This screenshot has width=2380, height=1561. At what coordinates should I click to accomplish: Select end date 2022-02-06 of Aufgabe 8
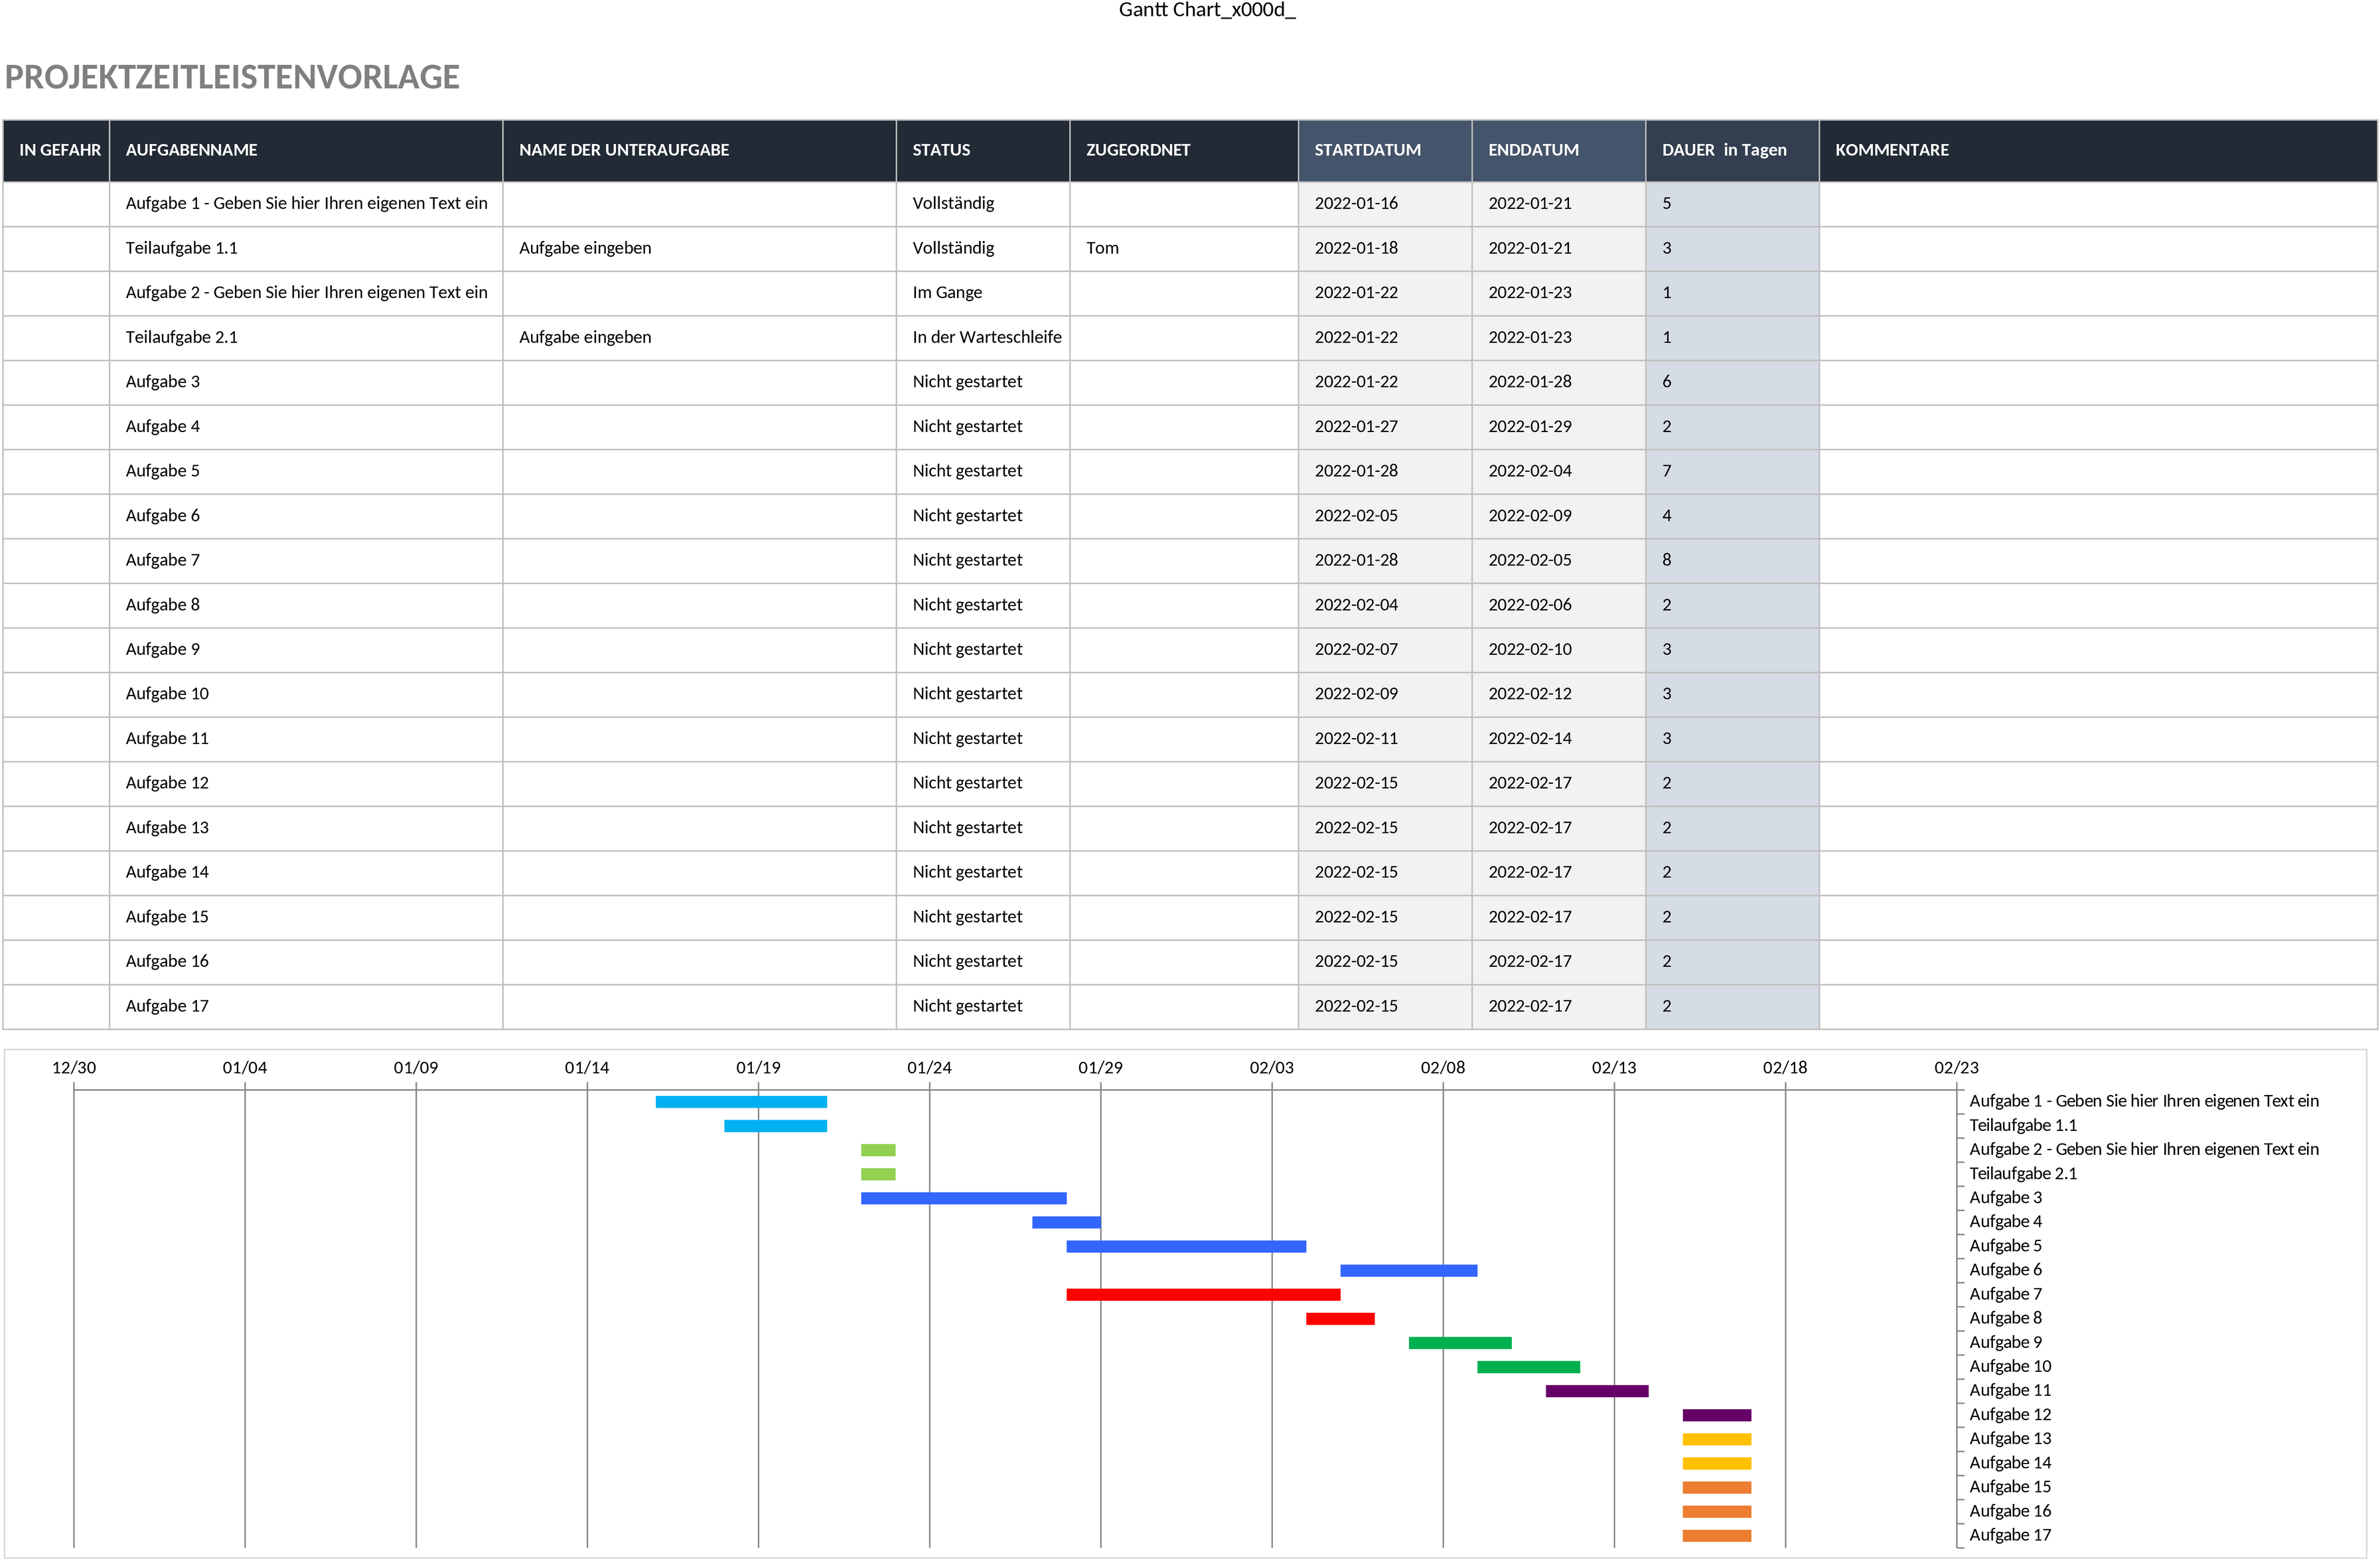pyautogui.click(x=1559, y=606)
